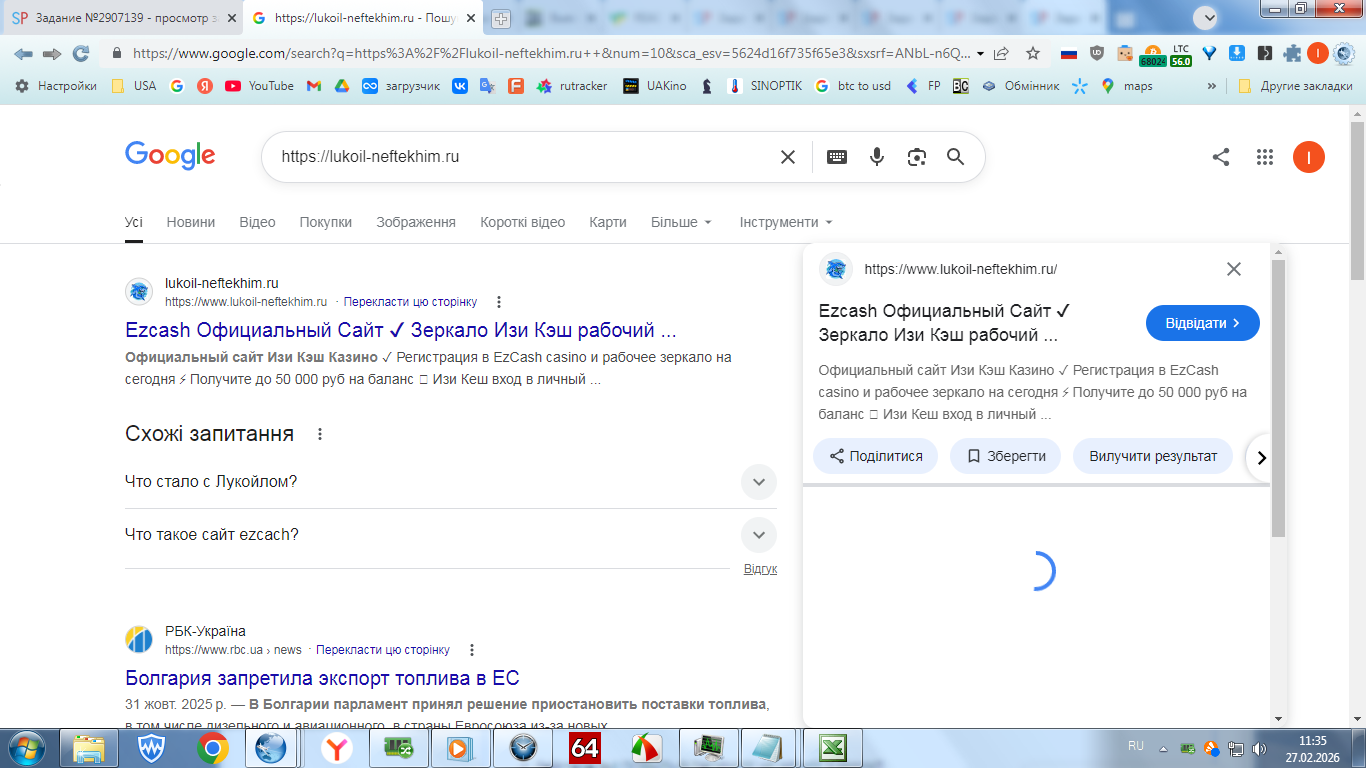Open the system volume speaker icon
This screenshot has width=1366, height=768.
click(1257, 748)
